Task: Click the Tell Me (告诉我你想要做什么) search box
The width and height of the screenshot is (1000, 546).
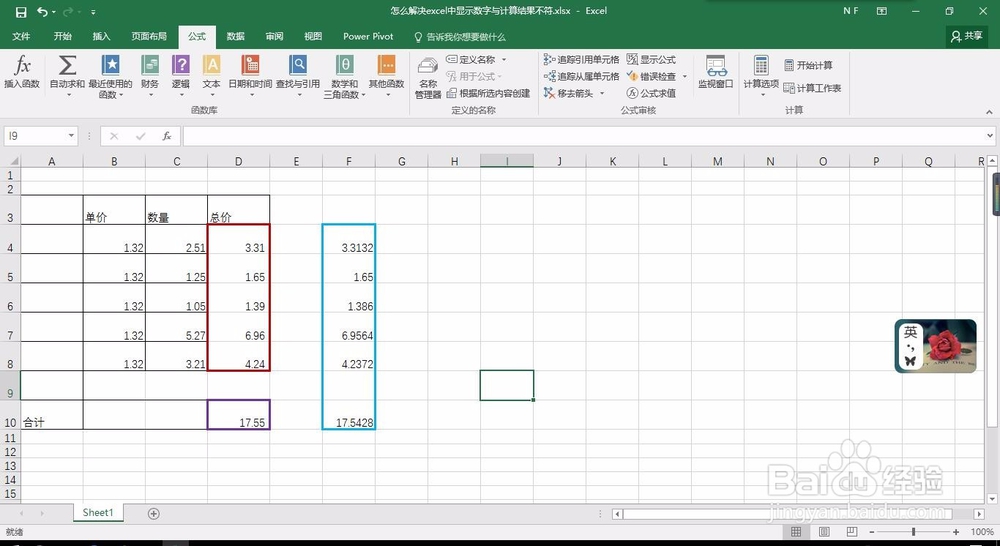Action: click(460, 37)
